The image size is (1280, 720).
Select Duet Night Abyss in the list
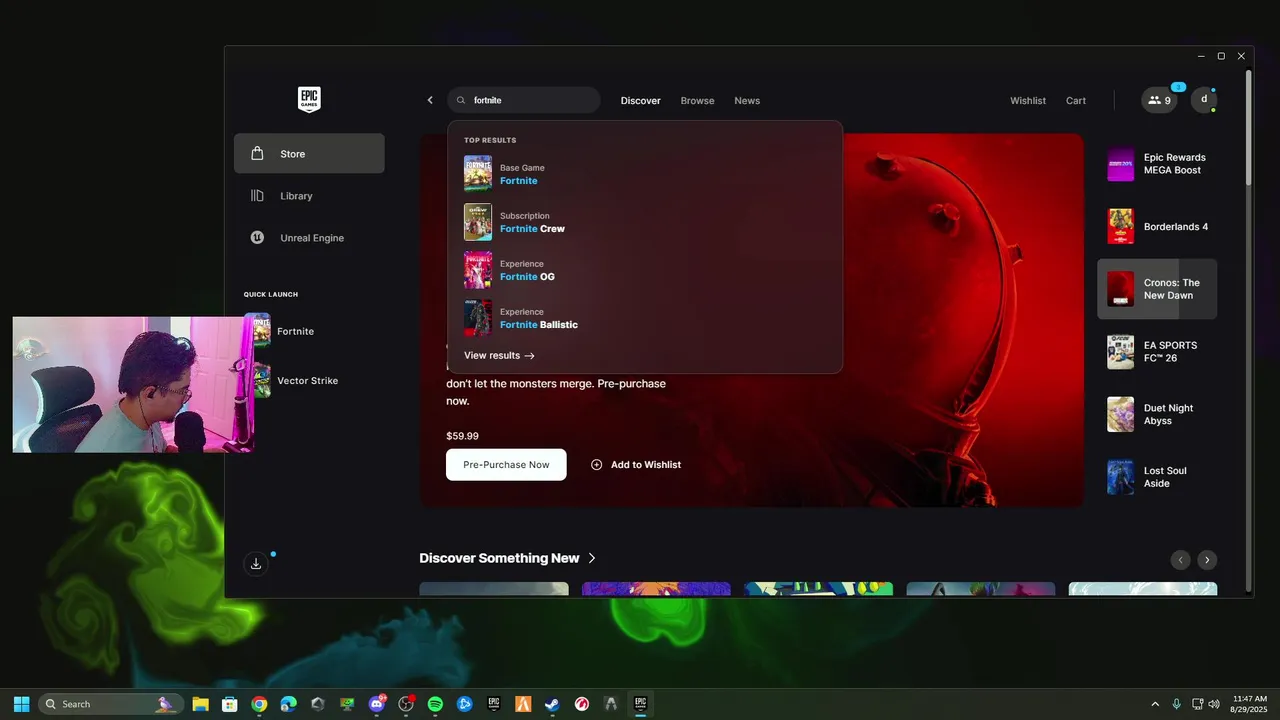point(1157,414)
